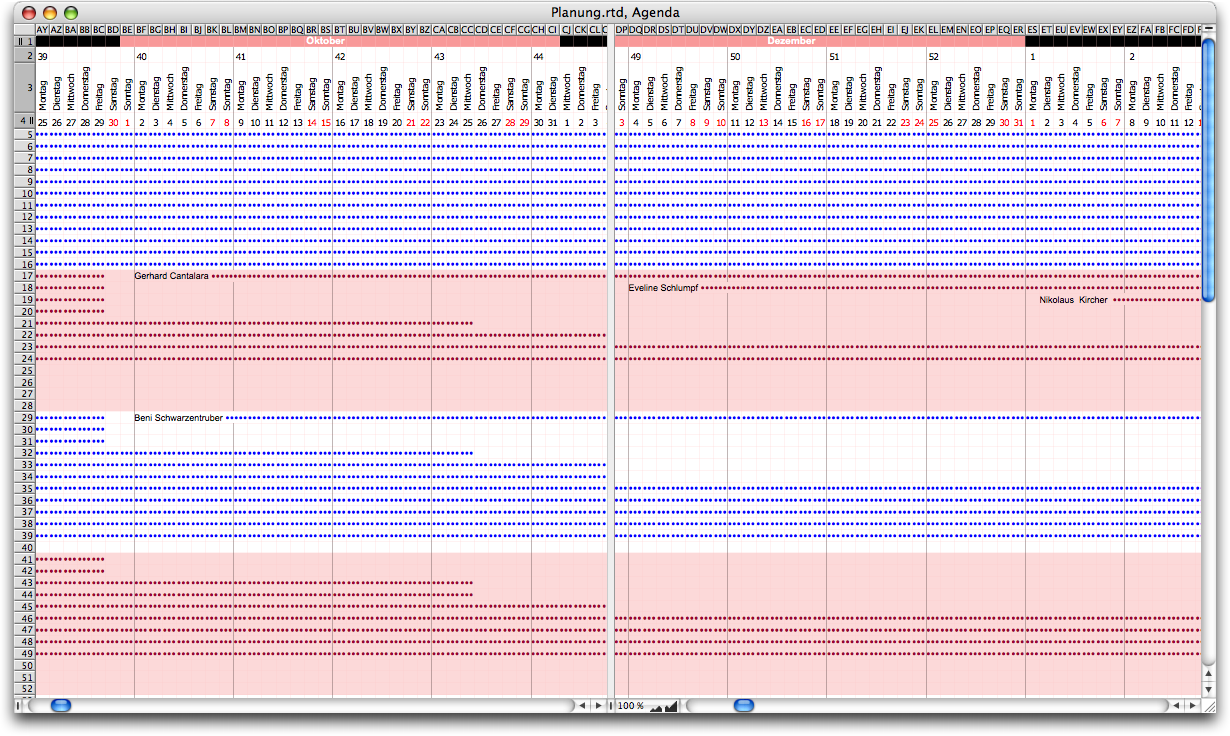Click left pane's scroll-right arrow
The width and height of the screenshot is (1230, 736).
tap(598, 706)
